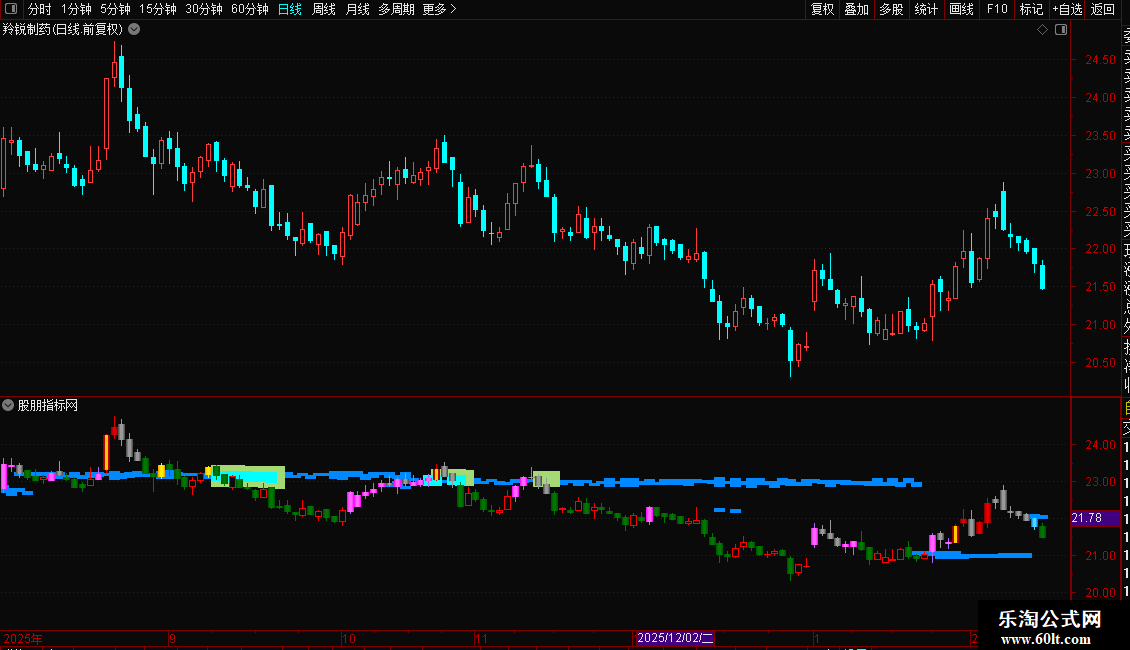Click month 10 label on time axis
1130x650 pixels.
coord(349,638)
